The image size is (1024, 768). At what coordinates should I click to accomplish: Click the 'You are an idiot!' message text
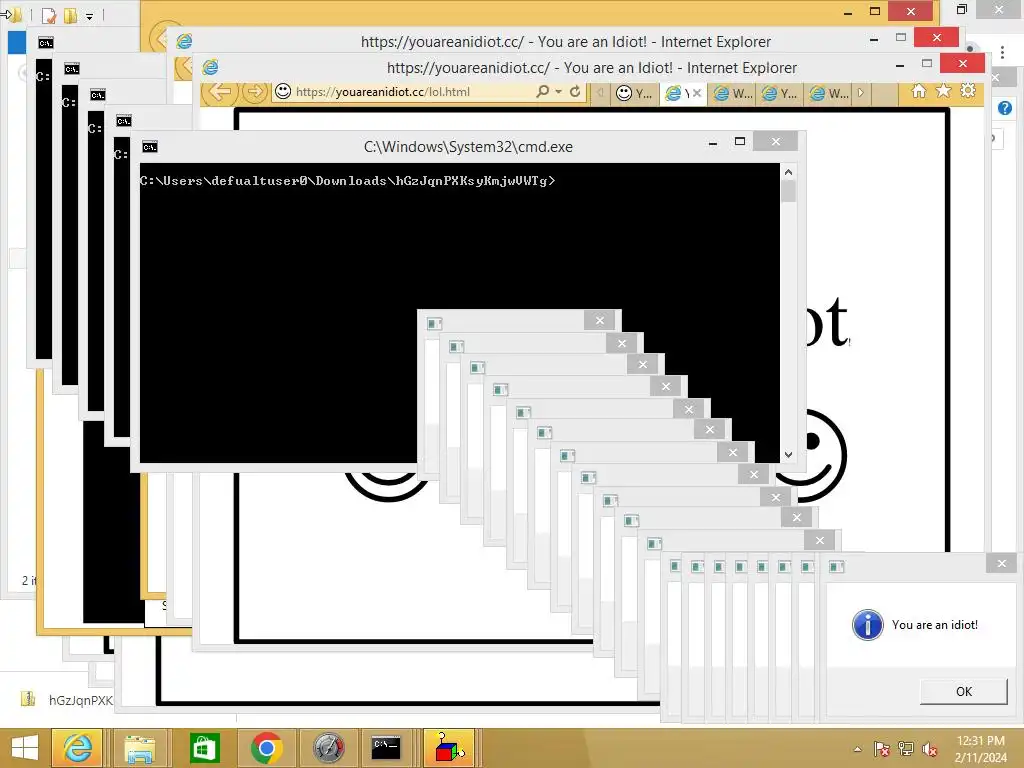(x=935, y=625)
